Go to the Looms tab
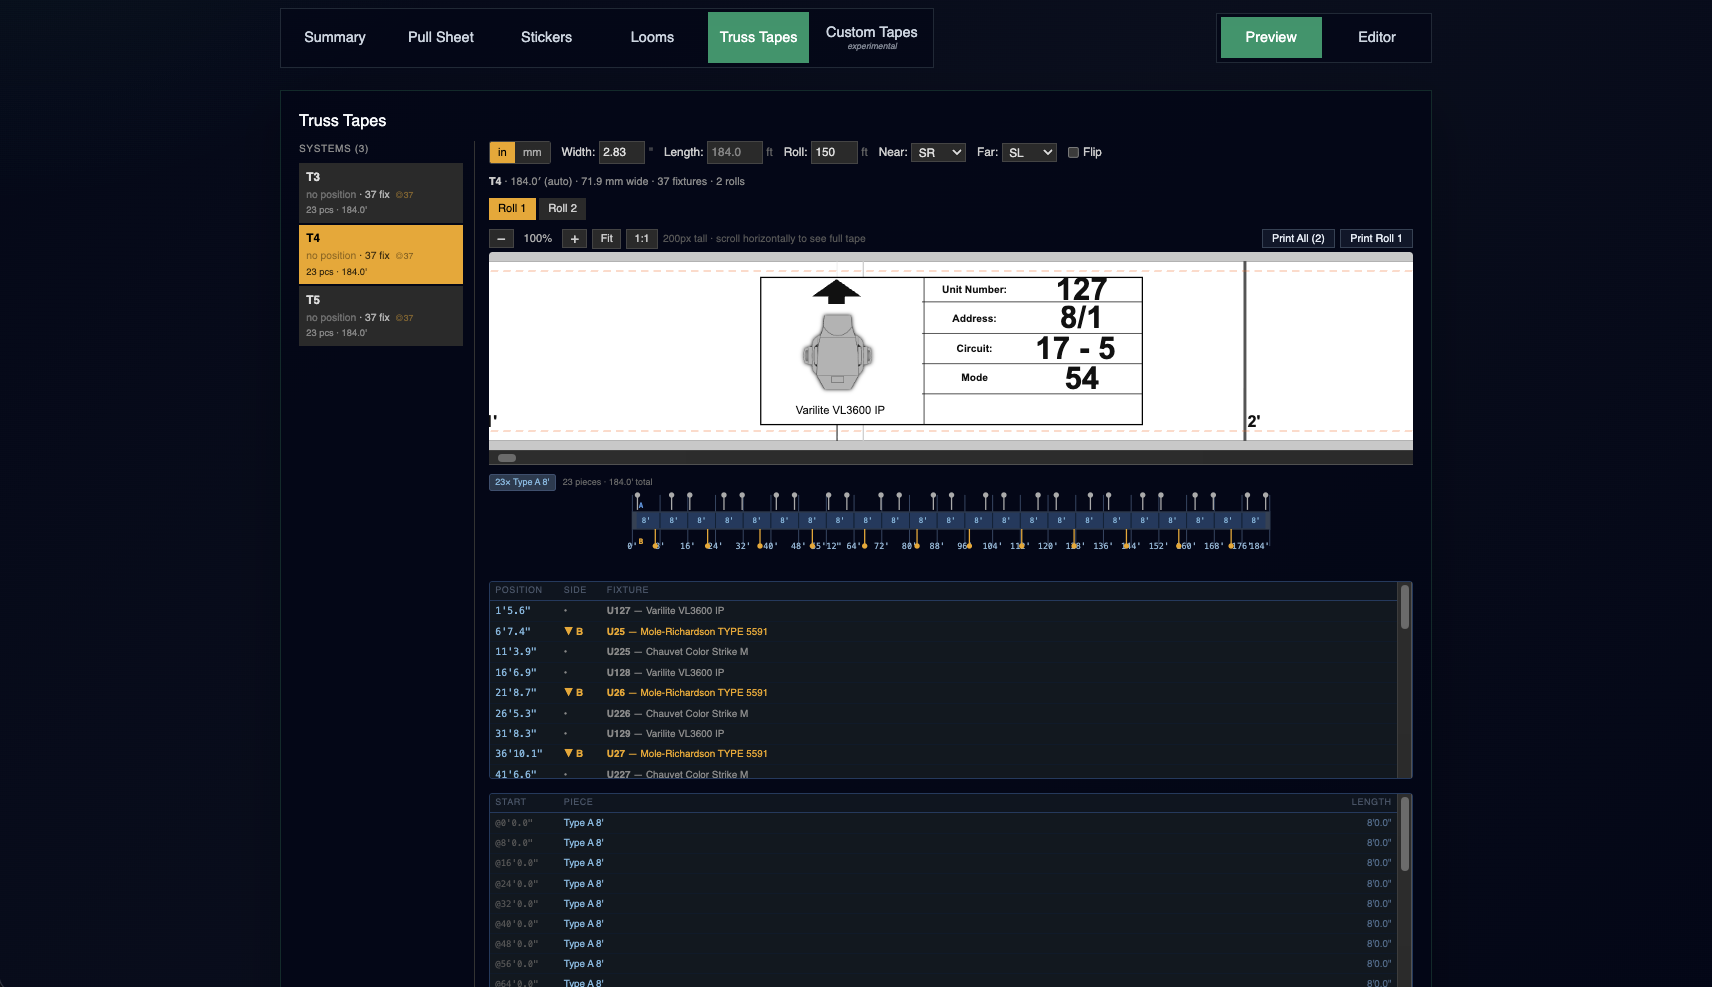The height and width of the screenshot is (987, 1712). [x=652, y=37]
